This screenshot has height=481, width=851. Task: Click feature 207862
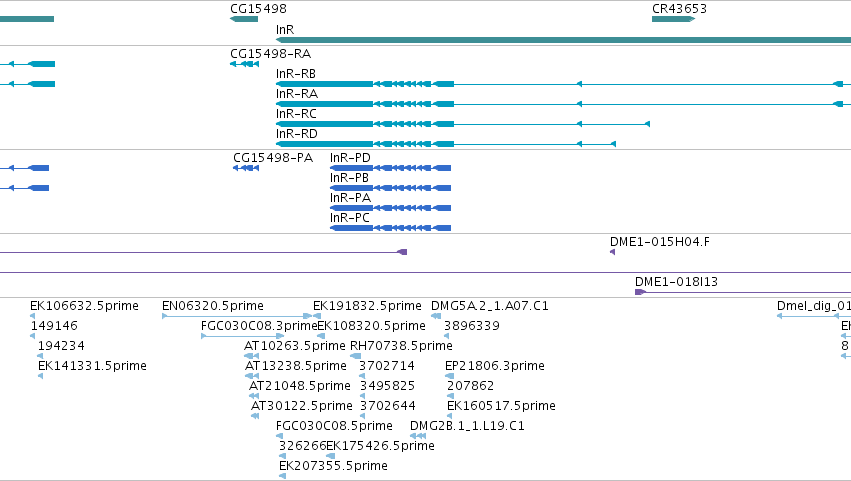coord(471,387)
